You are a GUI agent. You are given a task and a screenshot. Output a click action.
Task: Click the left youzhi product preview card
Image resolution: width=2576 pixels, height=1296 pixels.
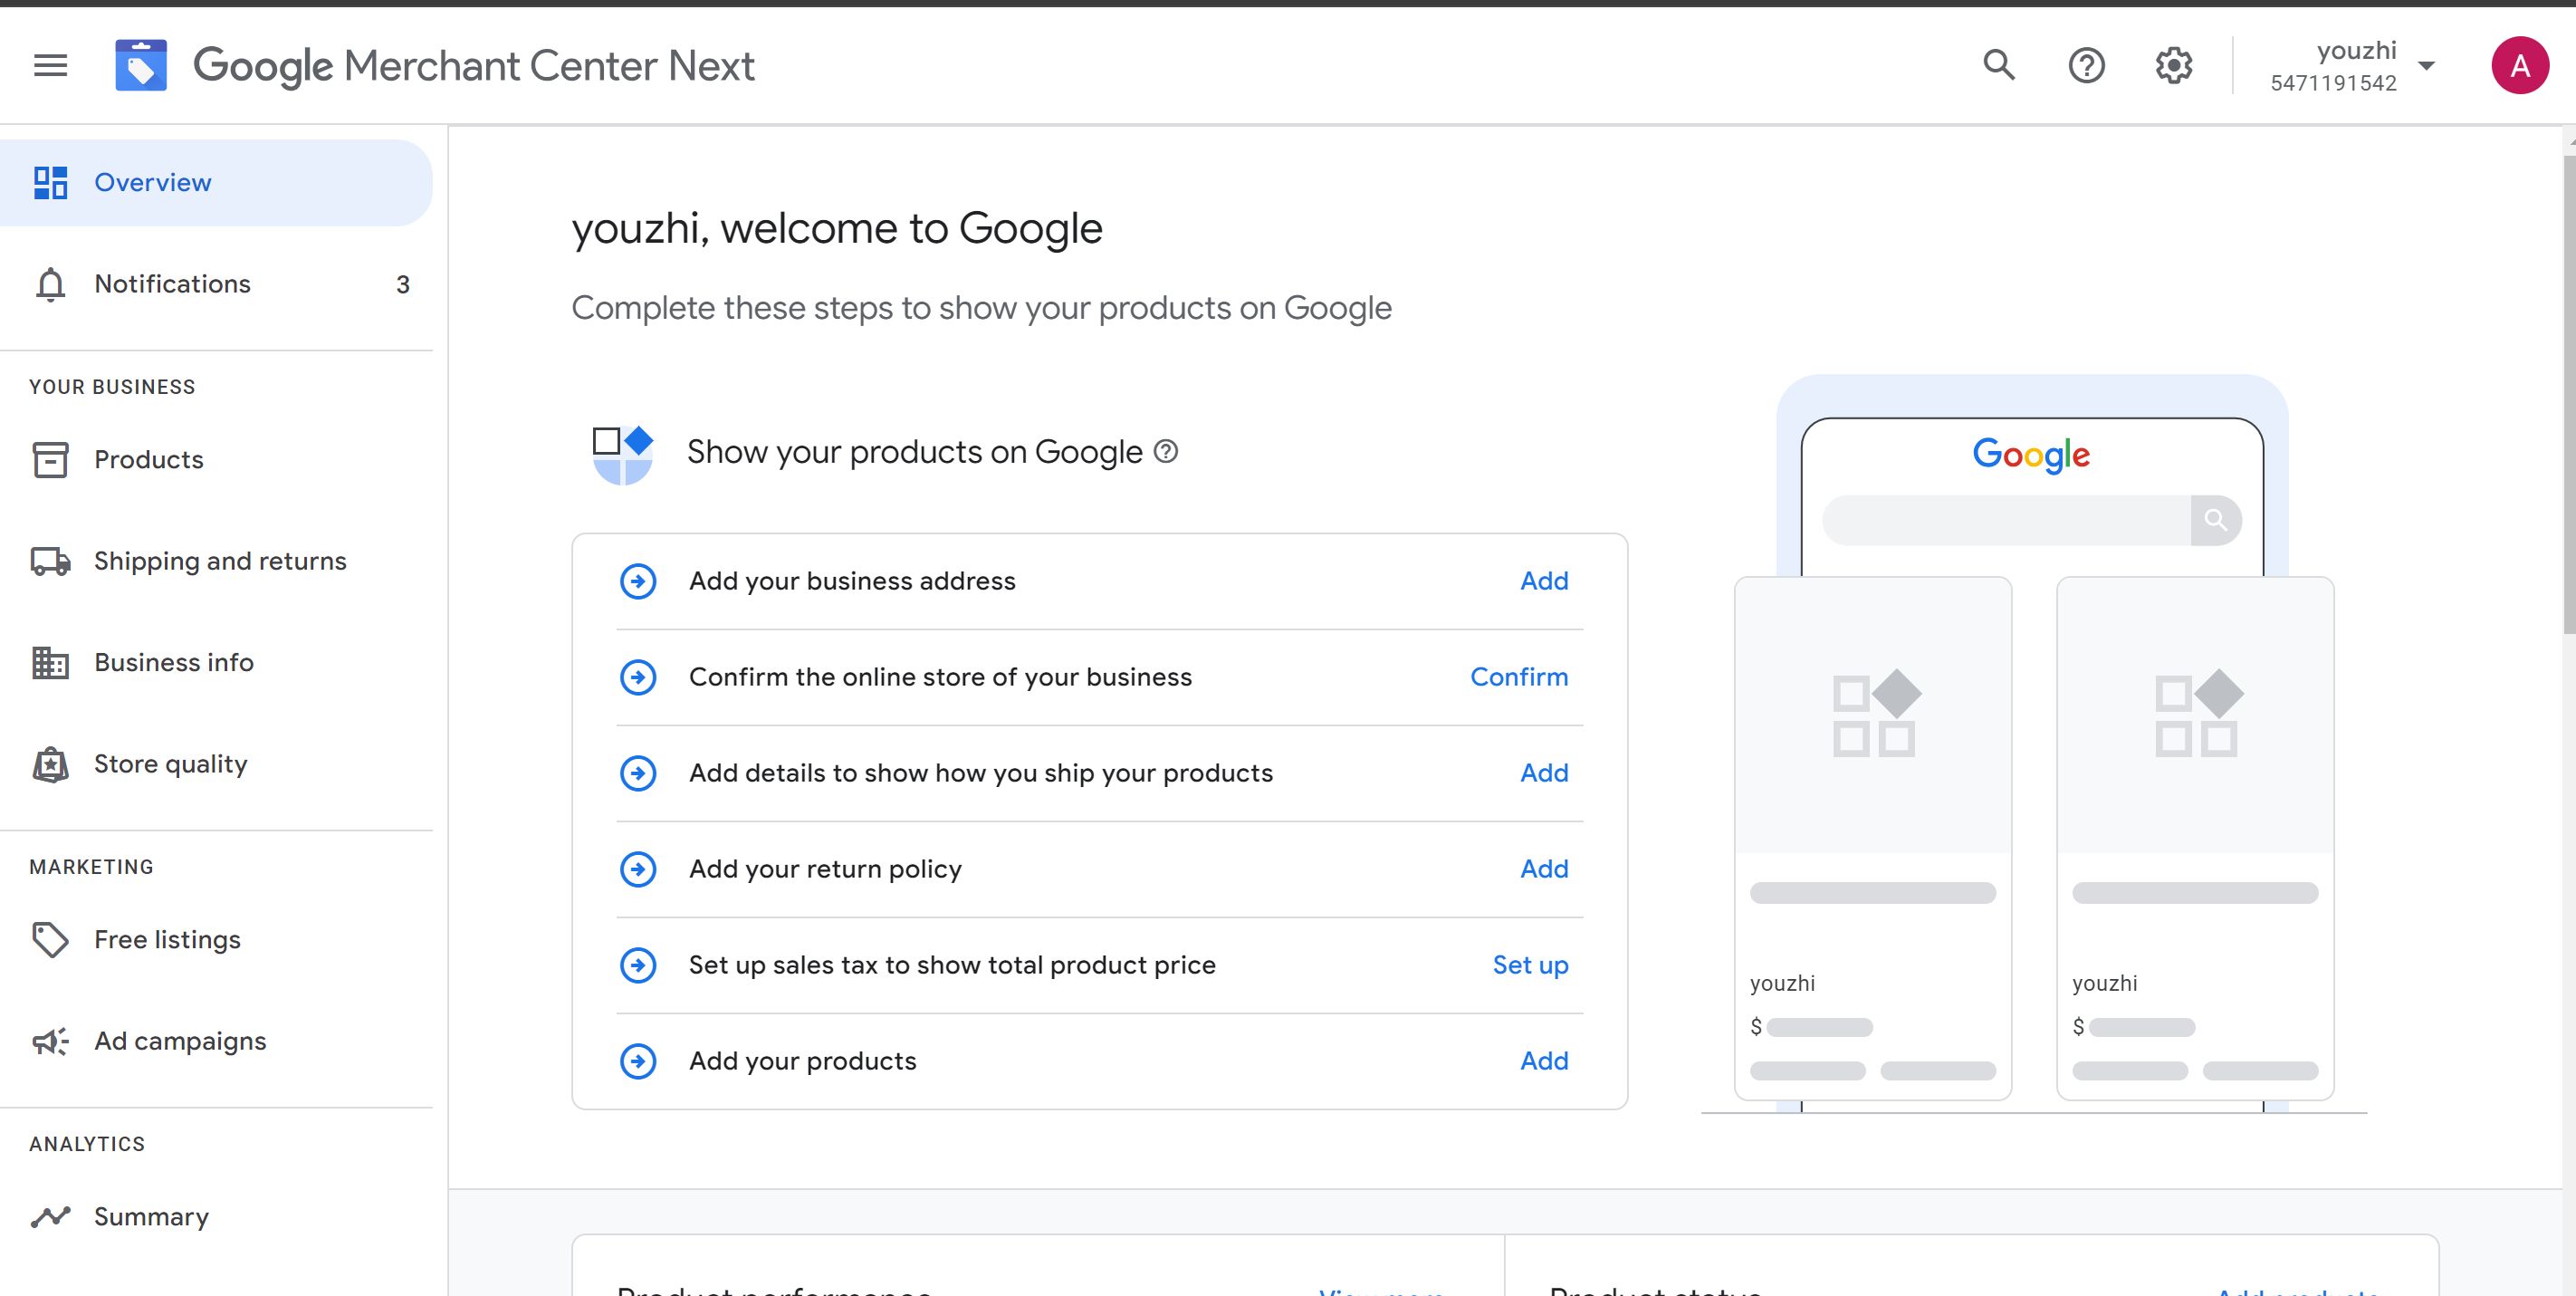1873,838
